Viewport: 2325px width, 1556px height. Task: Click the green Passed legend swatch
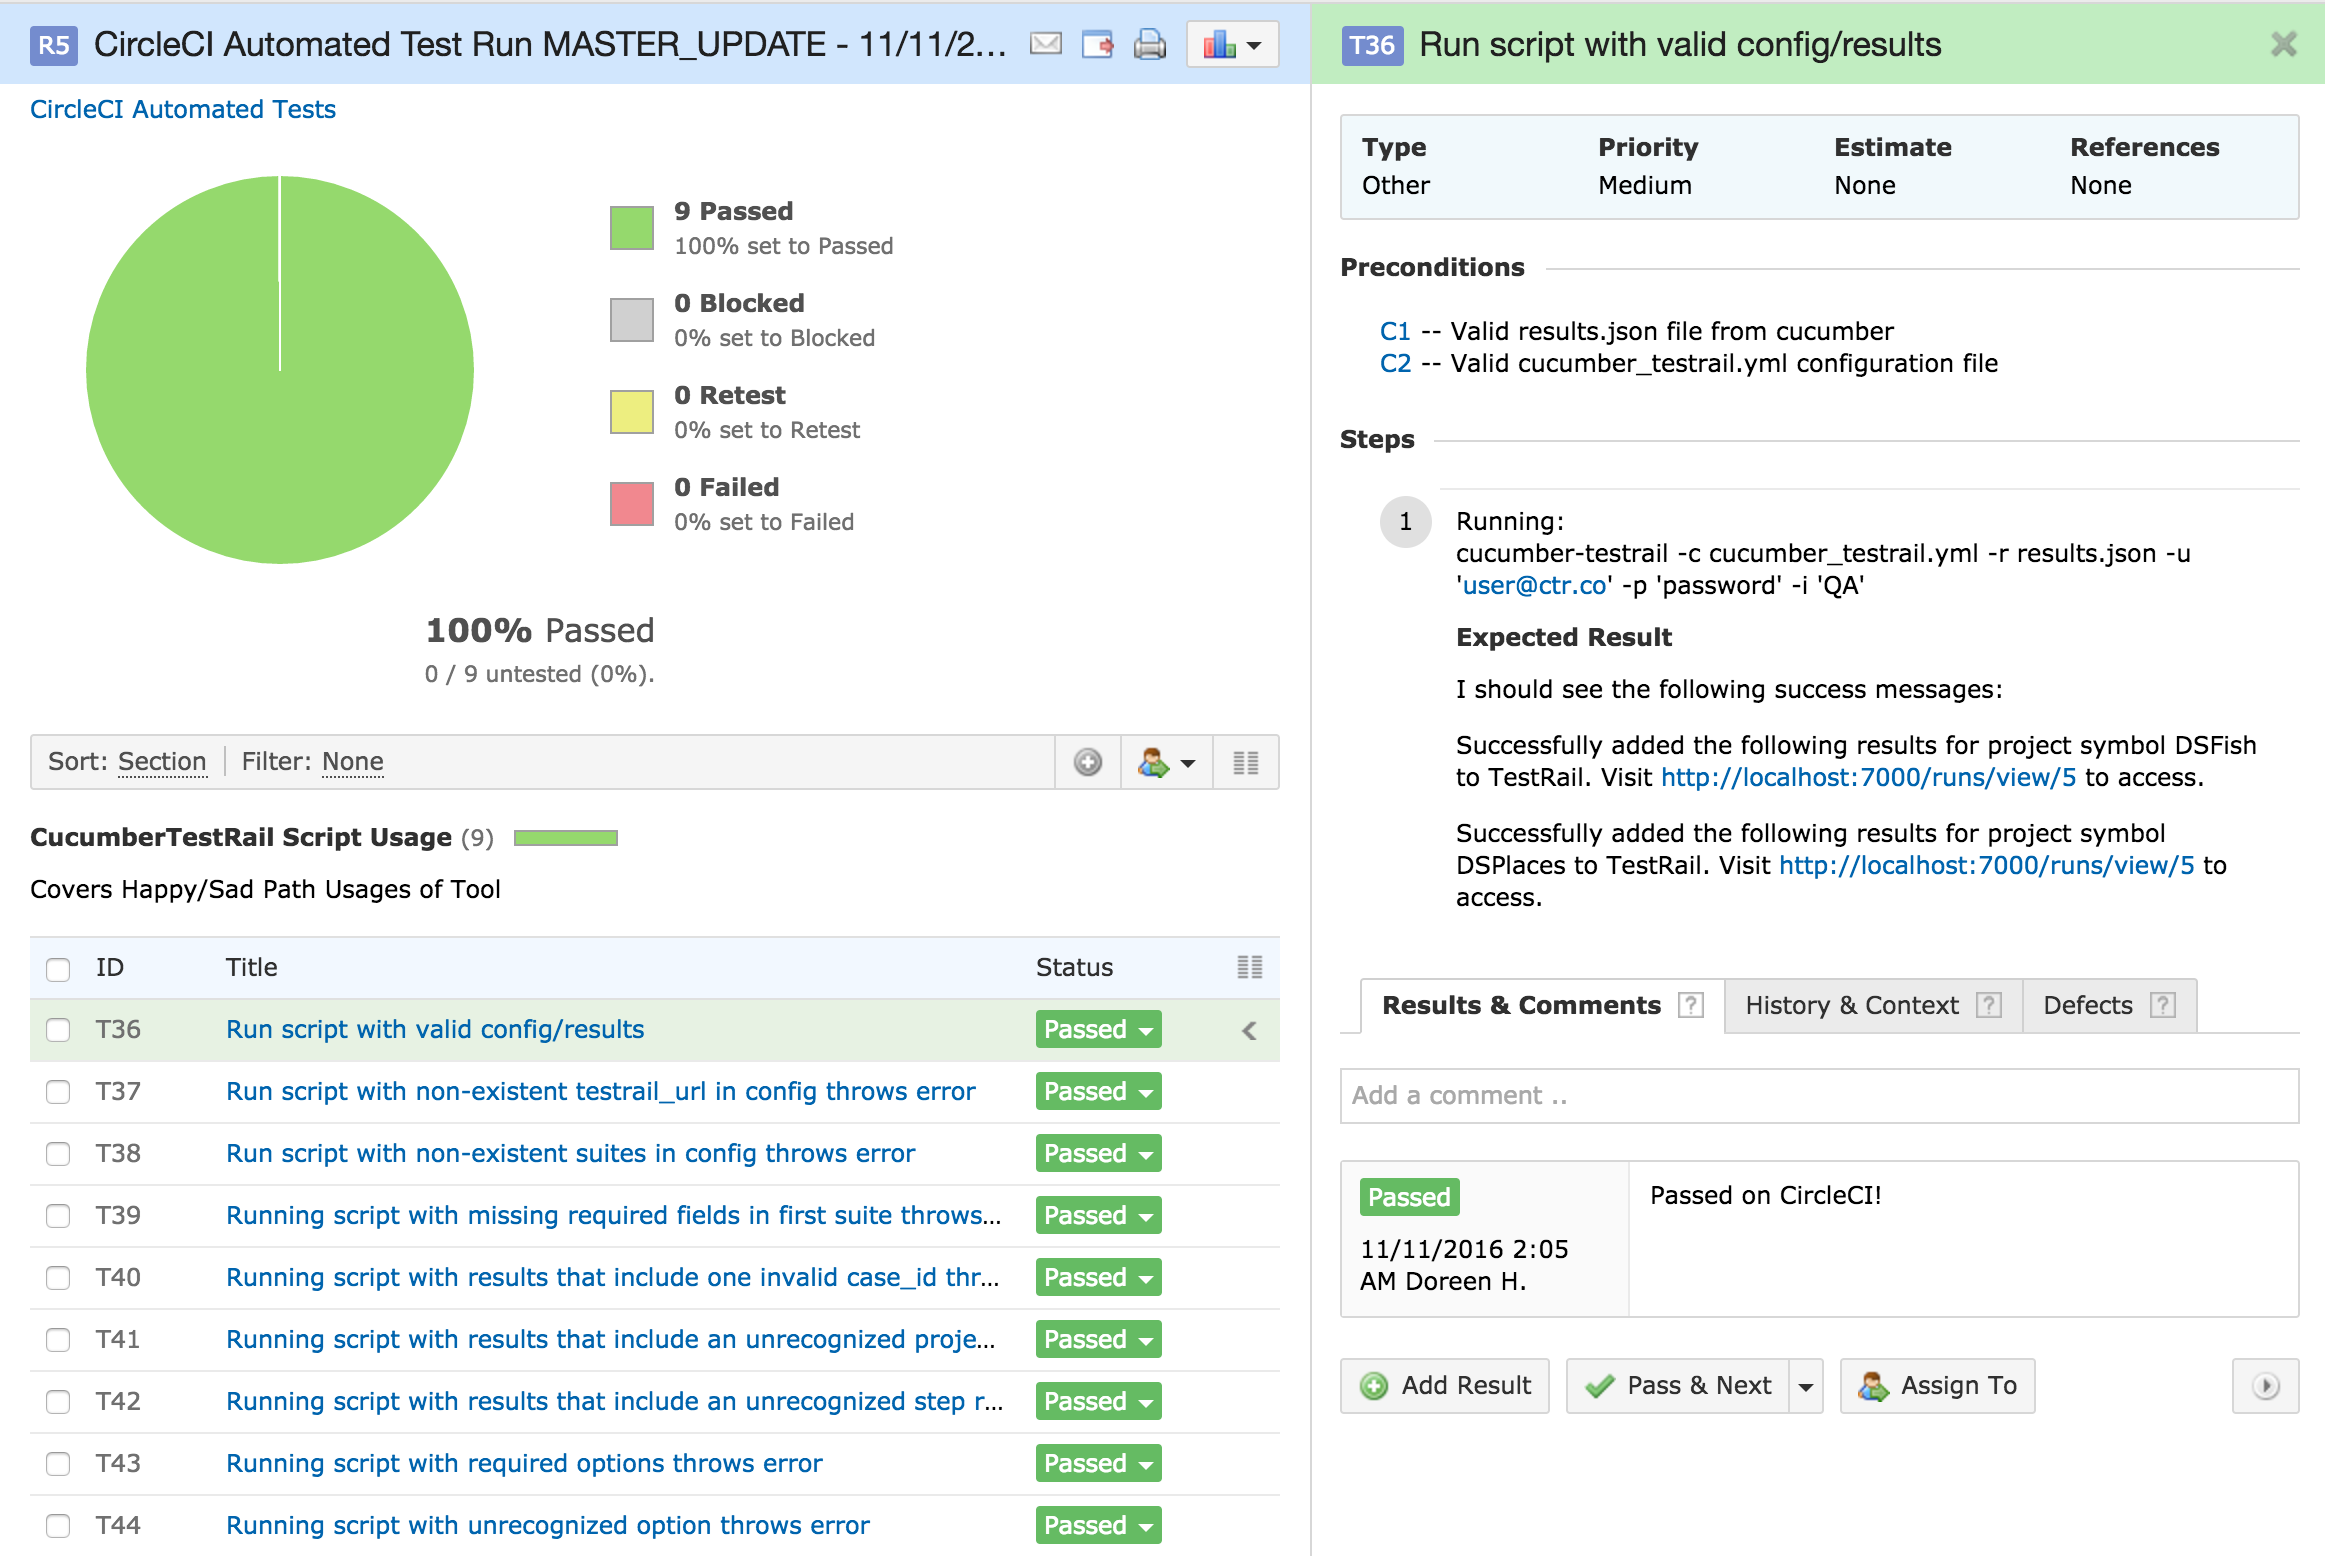[632, 228]
